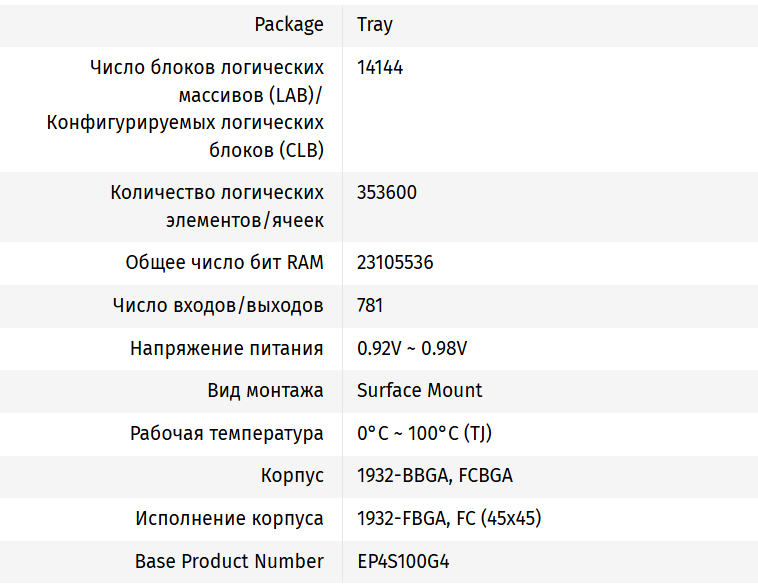Click the "Рабочая температура" label
The height and width of the screenshot is (584, 758).
227,434
